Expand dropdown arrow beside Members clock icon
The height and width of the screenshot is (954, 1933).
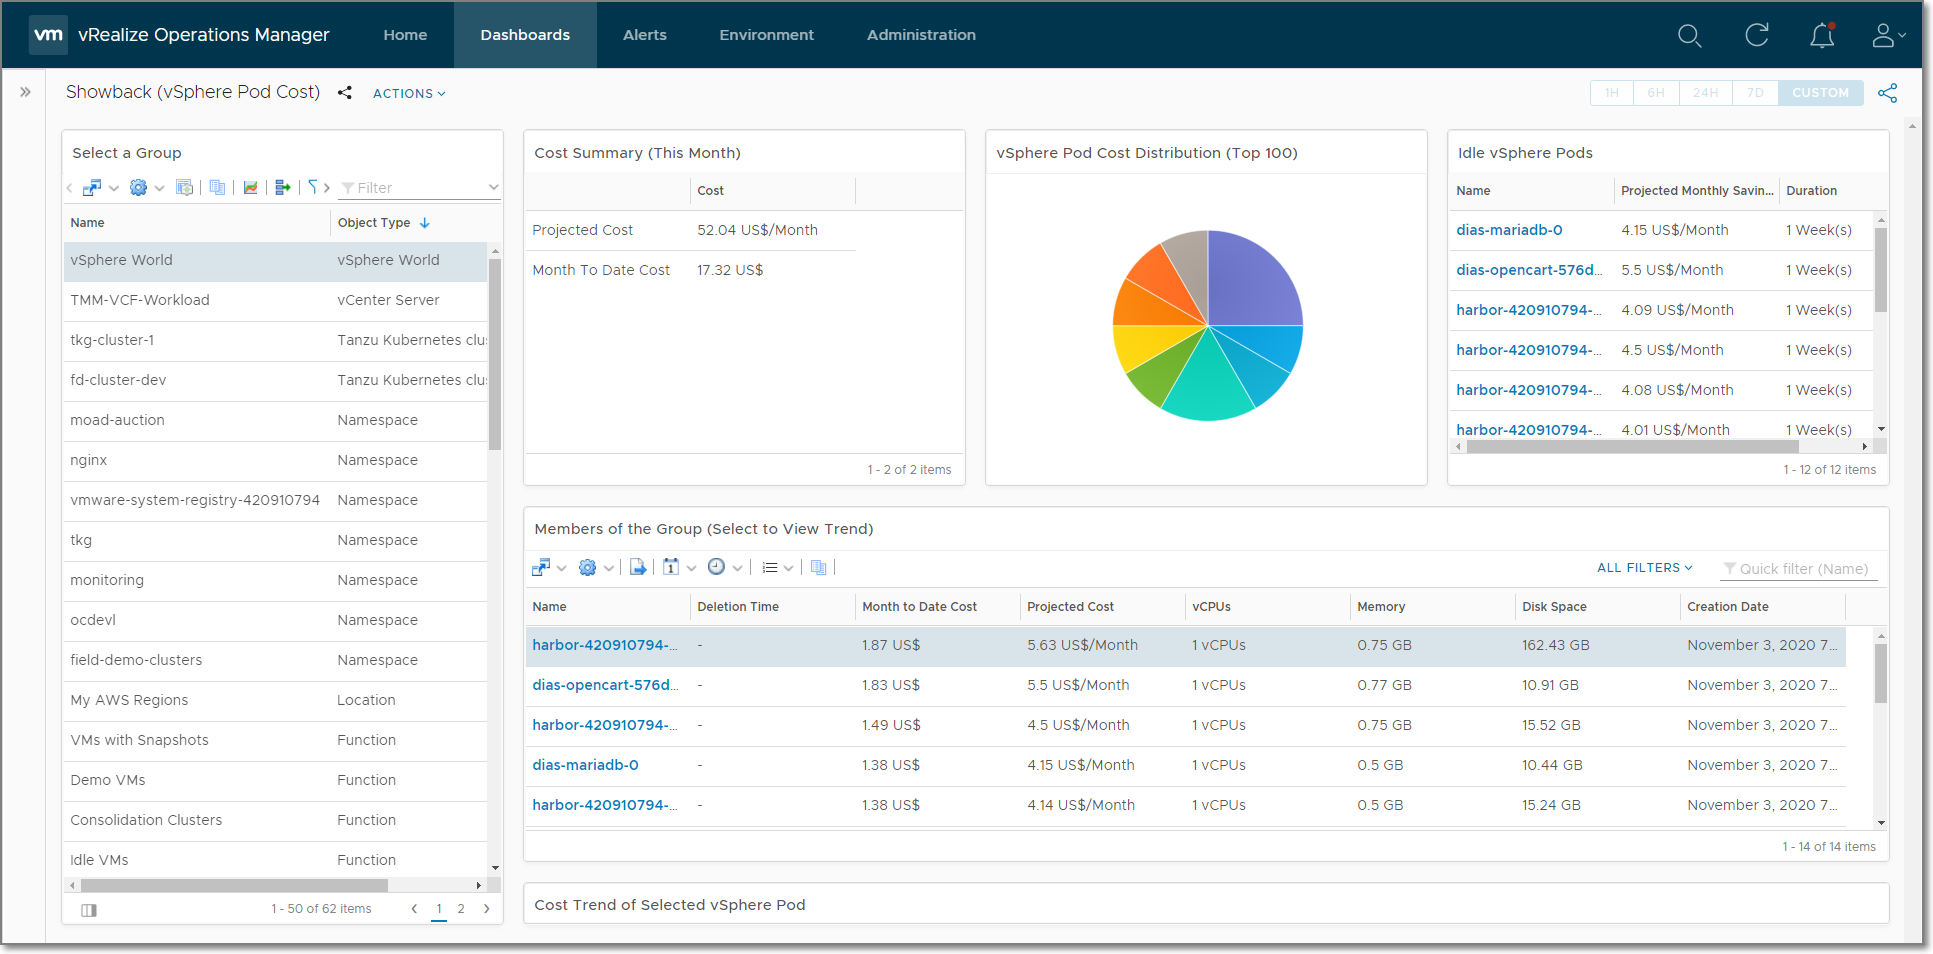tap(737, 568)
